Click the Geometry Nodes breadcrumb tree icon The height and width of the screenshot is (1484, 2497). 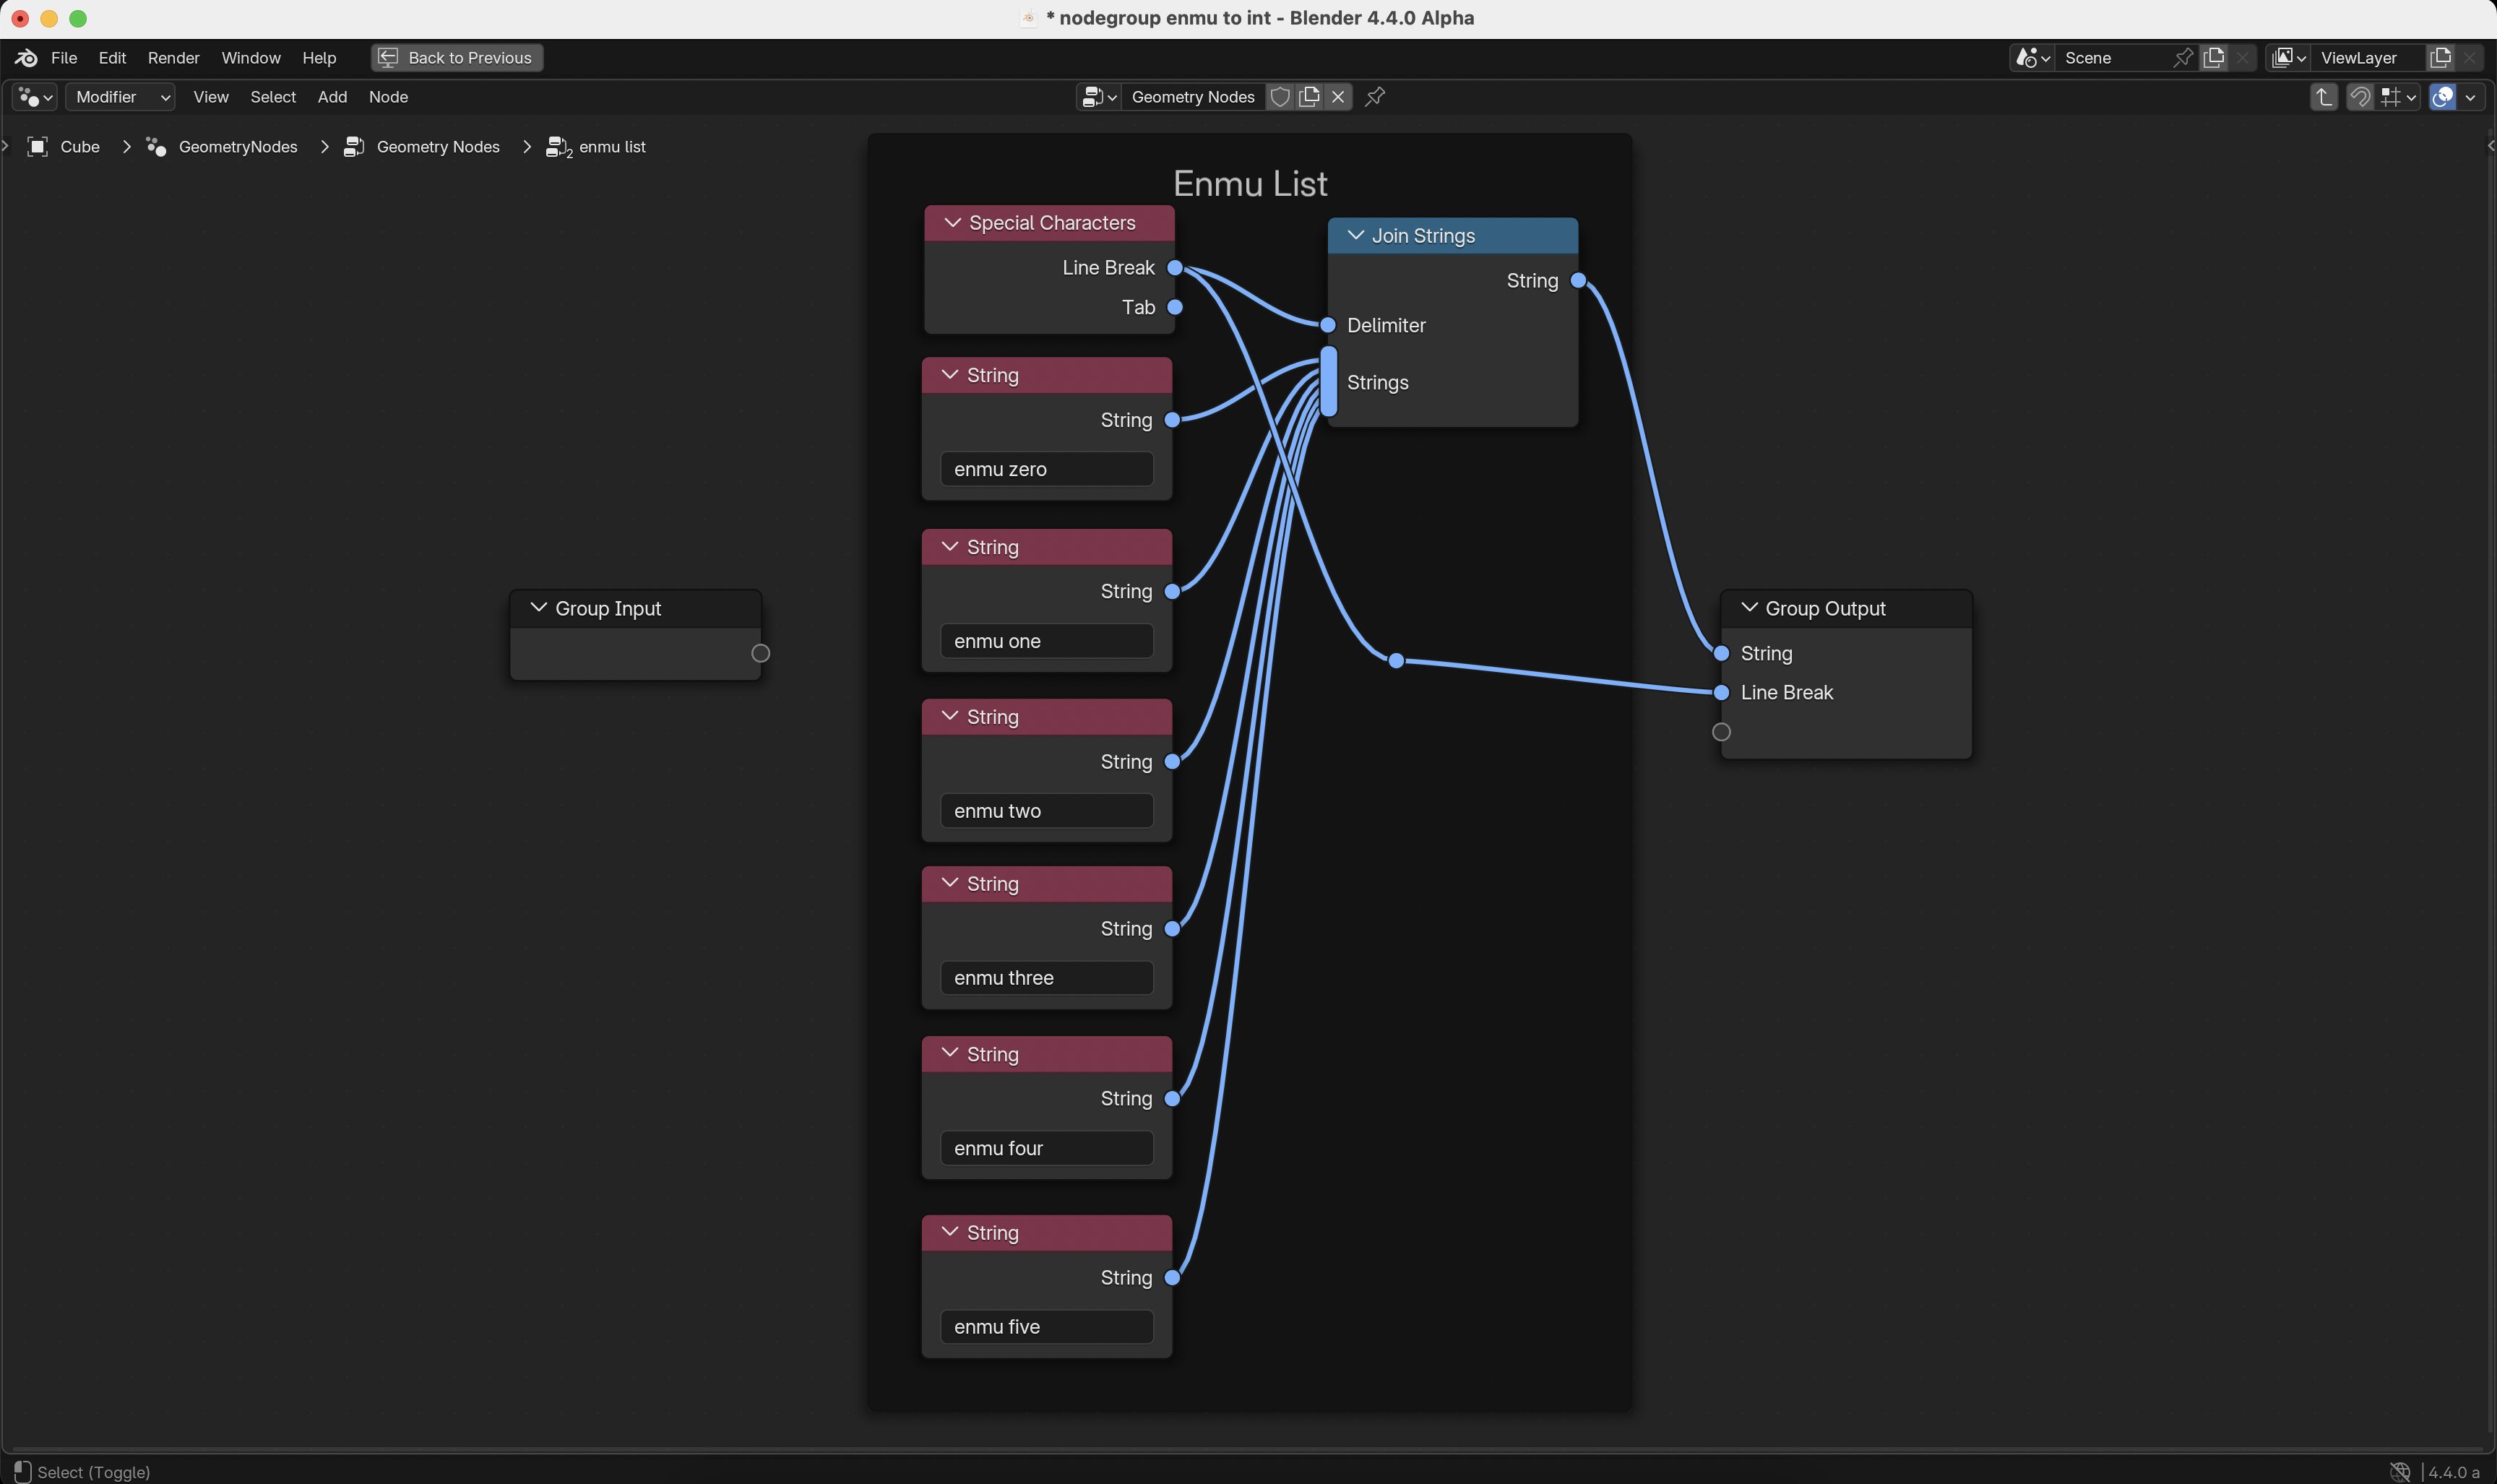click(x=354, y=147)
